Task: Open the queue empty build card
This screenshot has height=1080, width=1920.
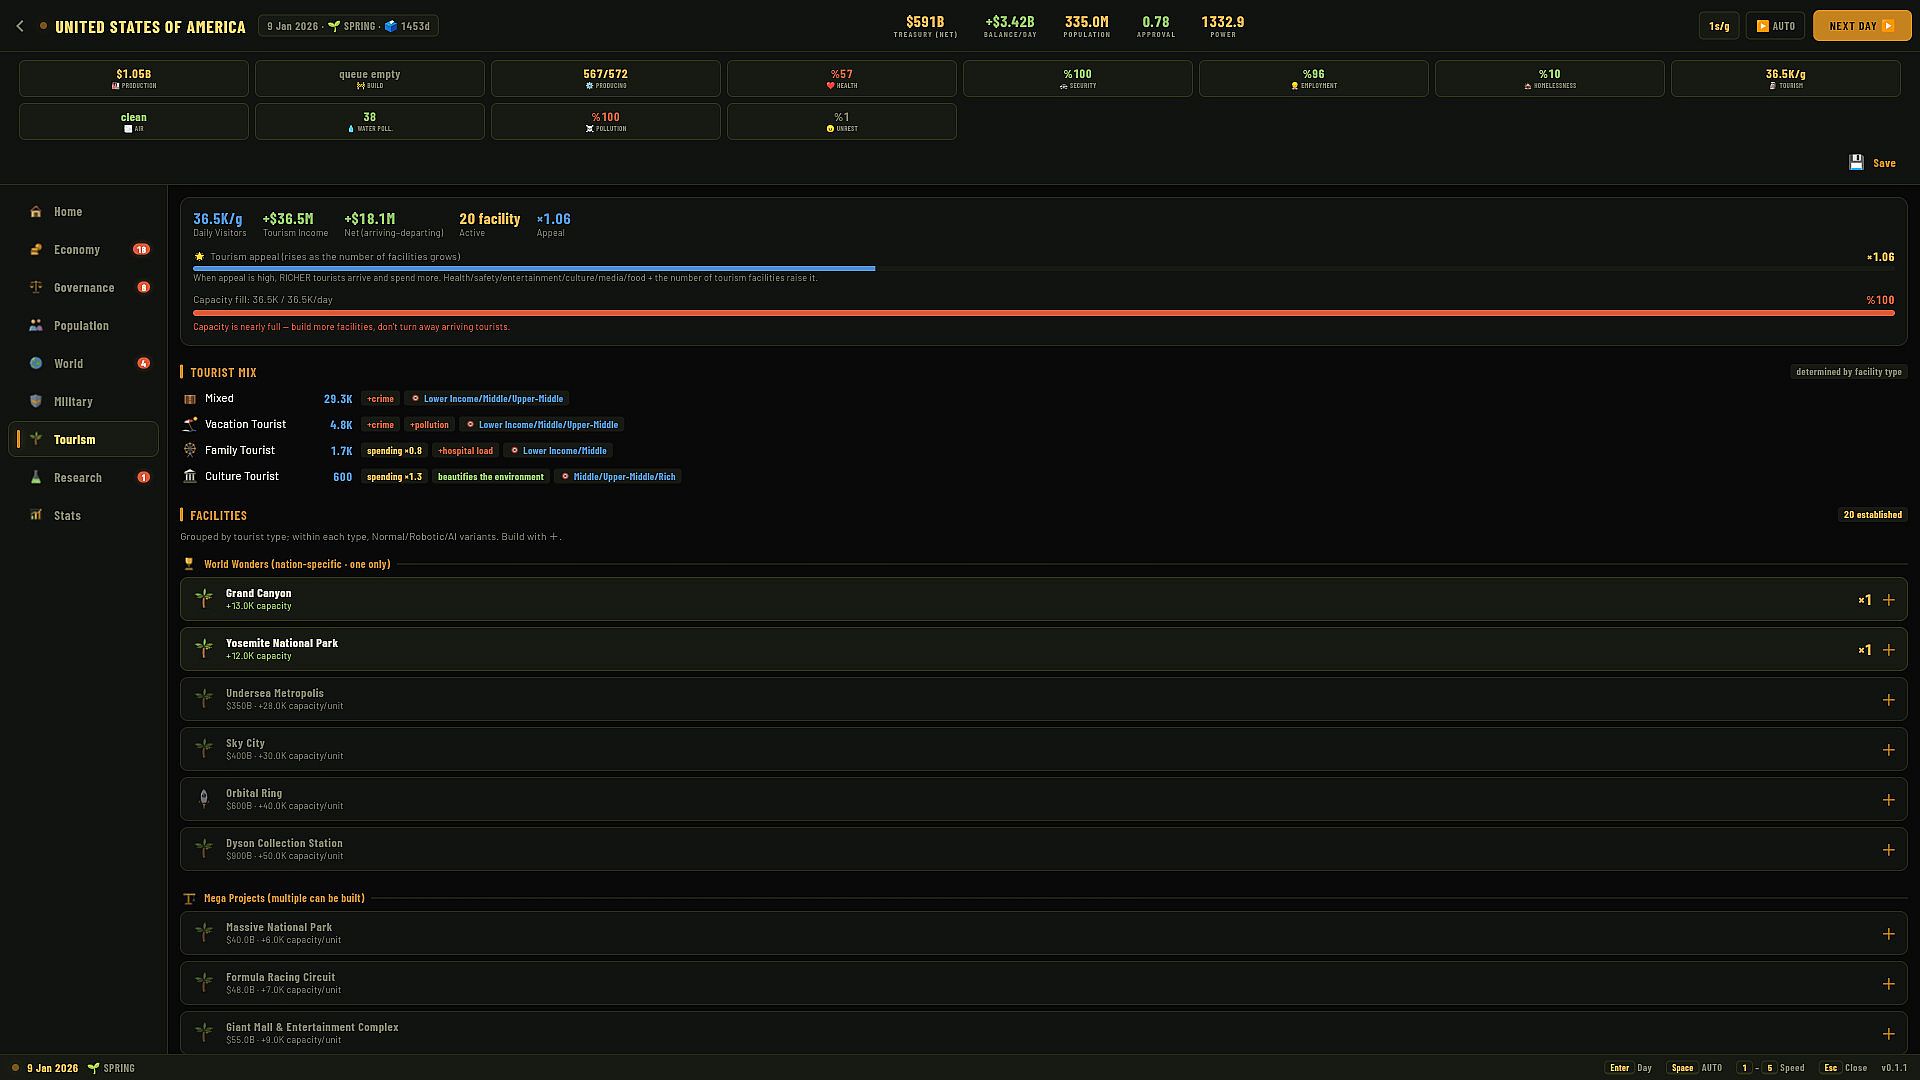Action: tap(370, 78)
